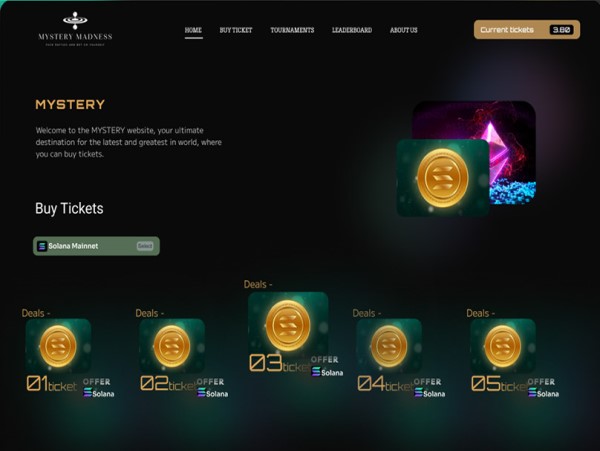Select the 05 ticket coin deal
Viewport: 600px width, 451px height.
(502, 346)
